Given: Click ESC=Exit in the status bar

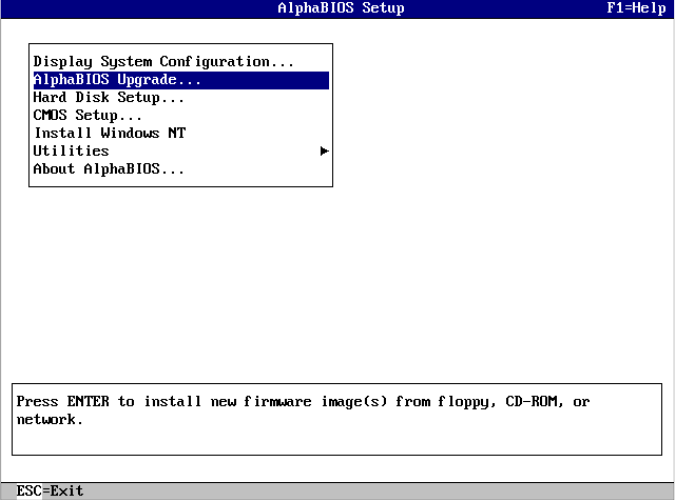Looking at the screenshot, I should (x=50, y=491).
